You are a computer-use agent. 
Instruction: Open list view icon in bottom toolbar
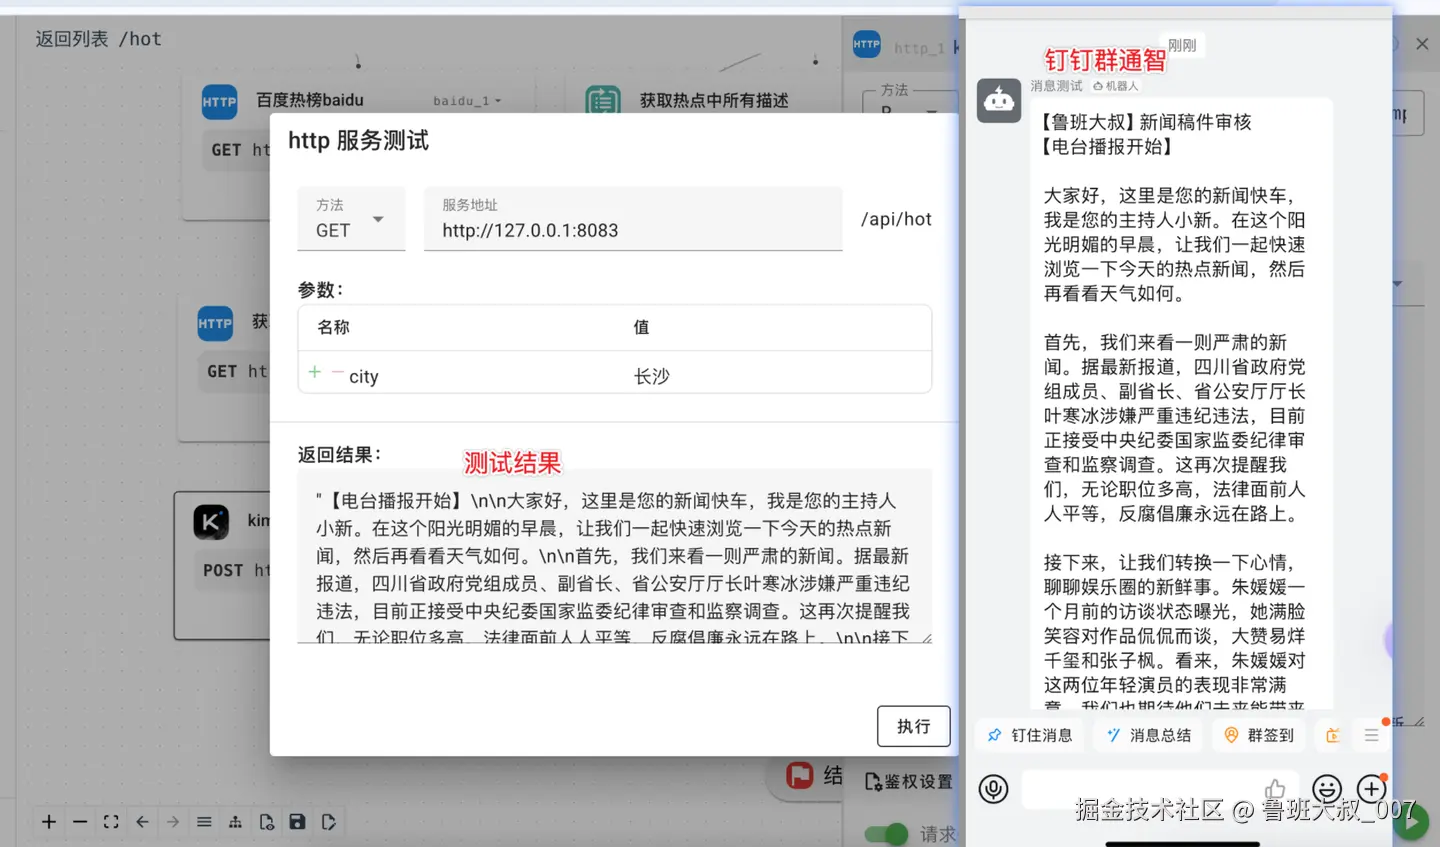click(x=204, y=822)
